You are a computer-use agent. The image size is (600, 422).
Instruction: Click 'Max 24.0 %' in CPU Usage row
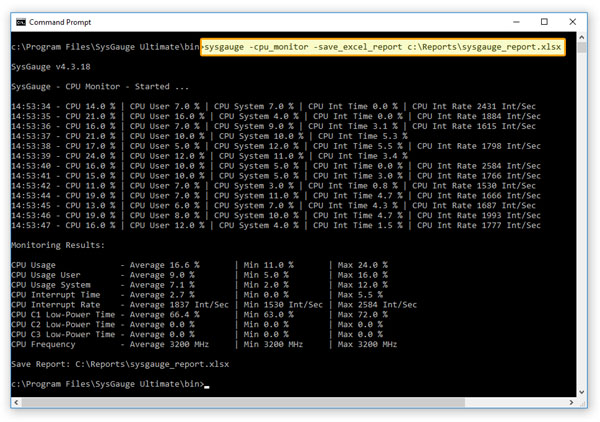pyautogui.click(x=362, y=265)
